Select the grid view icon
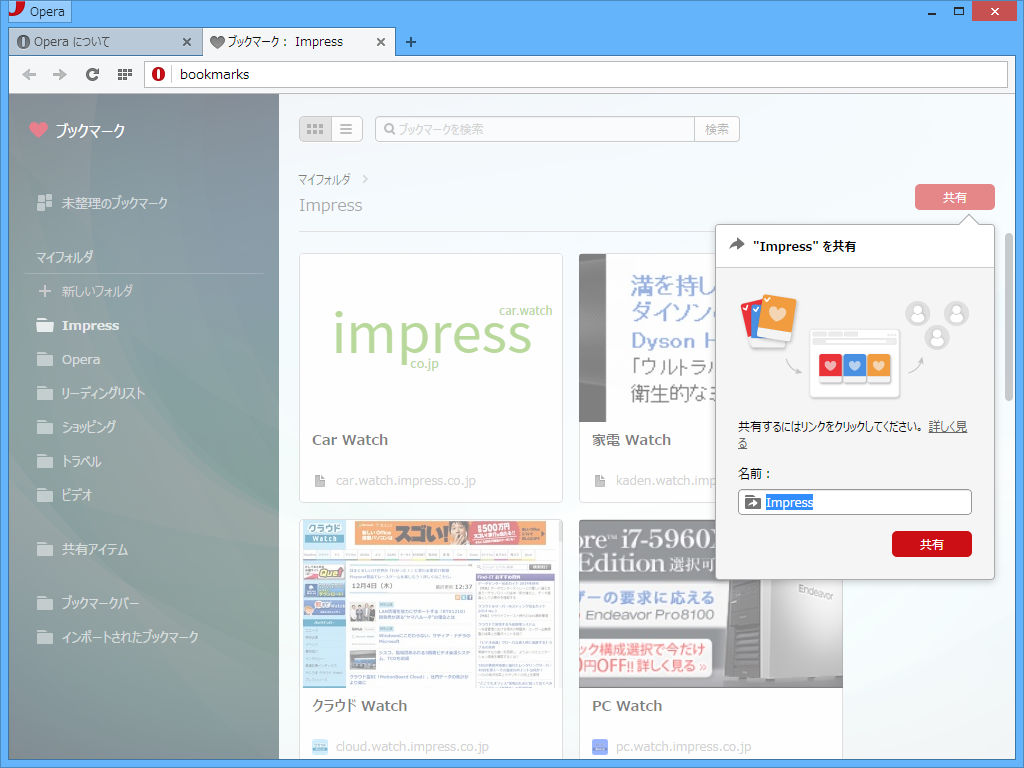This screenshot has height=768, width=1024. [315, 128]
